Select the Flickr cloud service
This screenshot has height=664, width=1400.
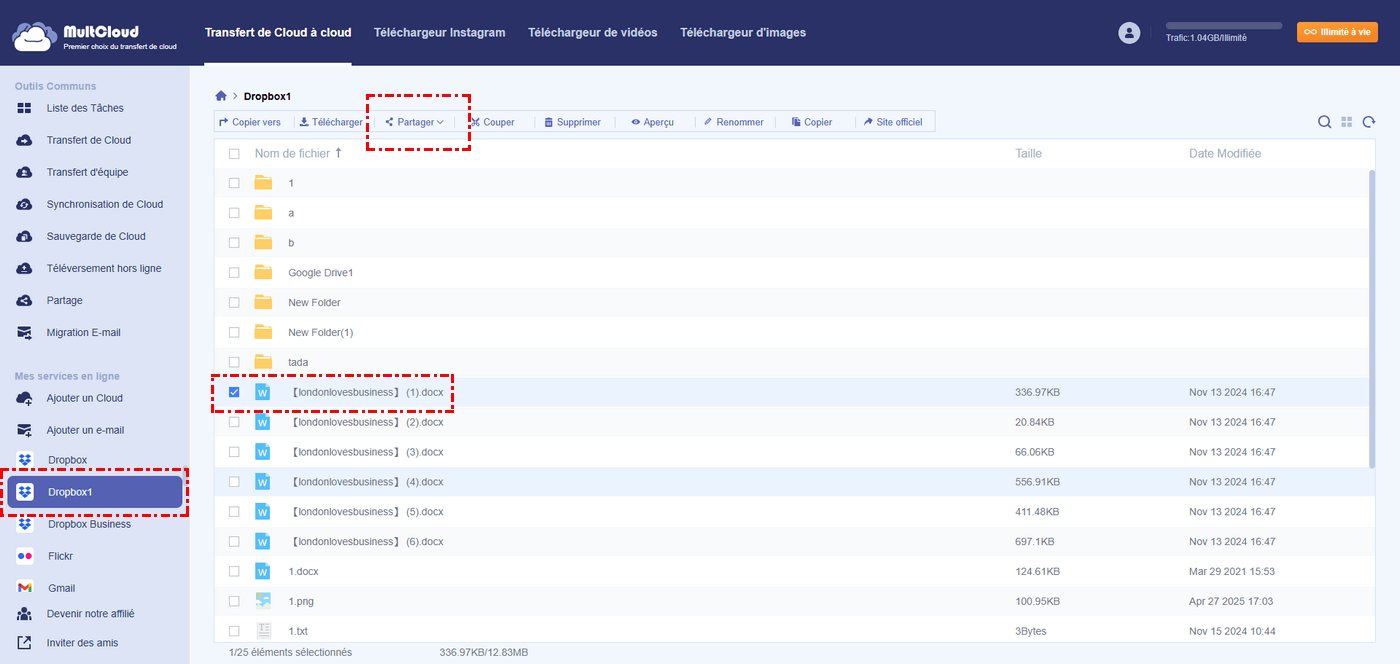coord(60,556)
